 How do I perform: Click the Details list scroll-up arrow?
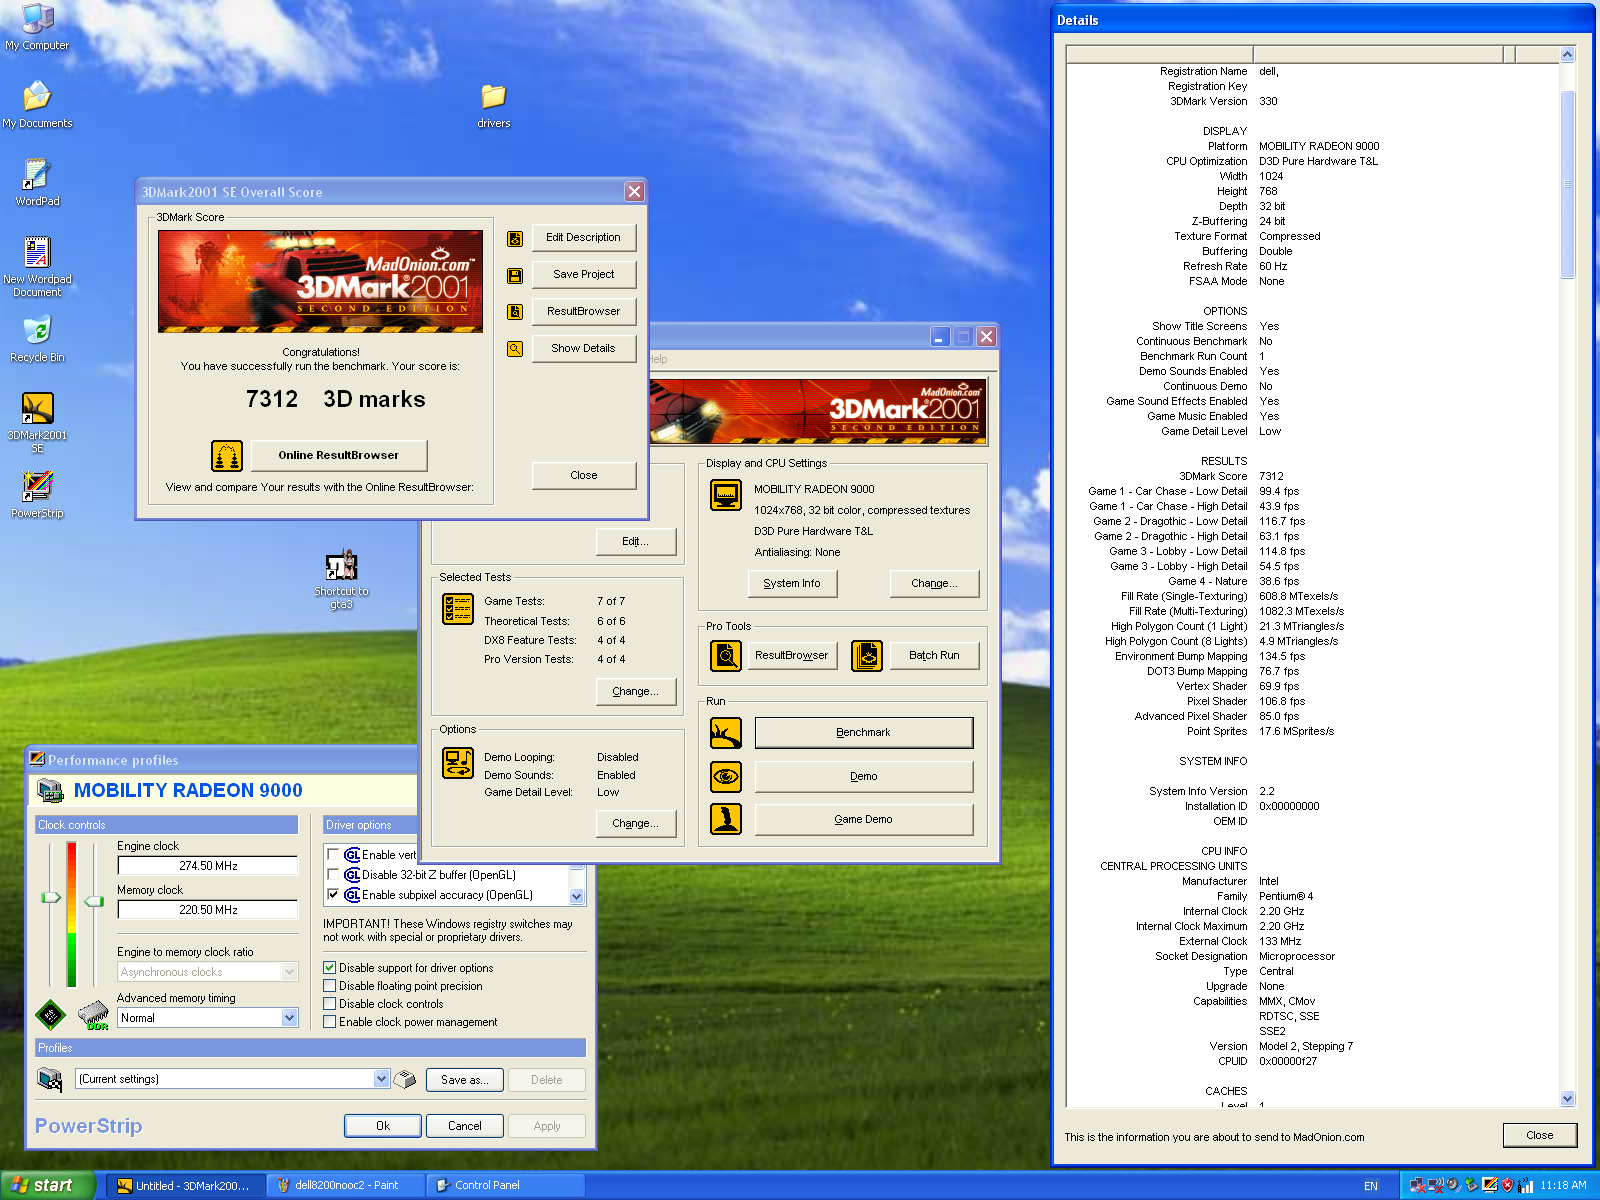1567,55
